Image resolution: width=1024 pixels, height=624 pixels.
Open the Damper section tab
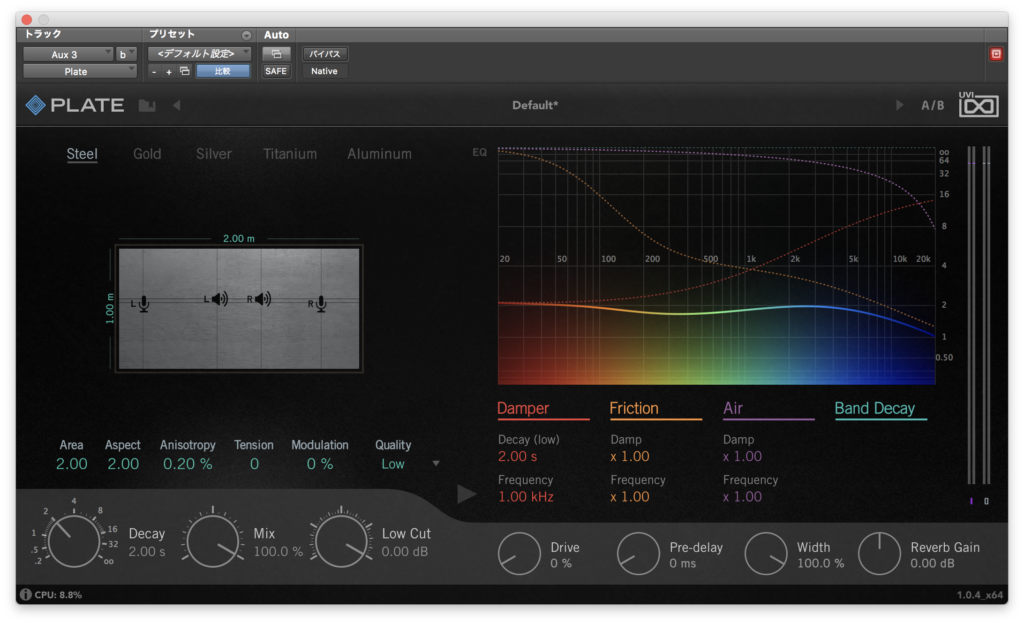(523, 409)
